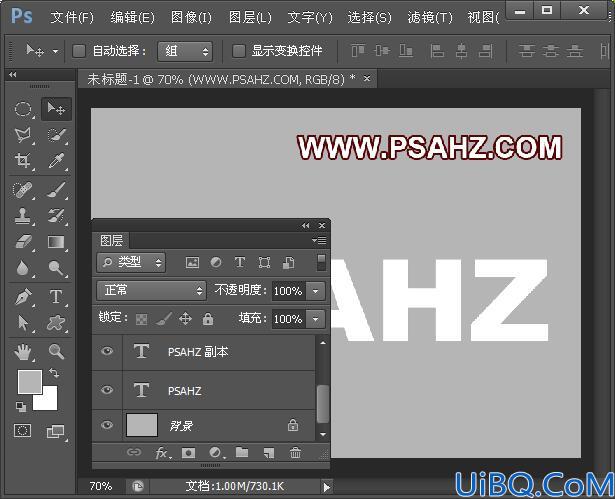
Task: Open the 组 auto-select dropdown
Action: (x=185, y=51)
